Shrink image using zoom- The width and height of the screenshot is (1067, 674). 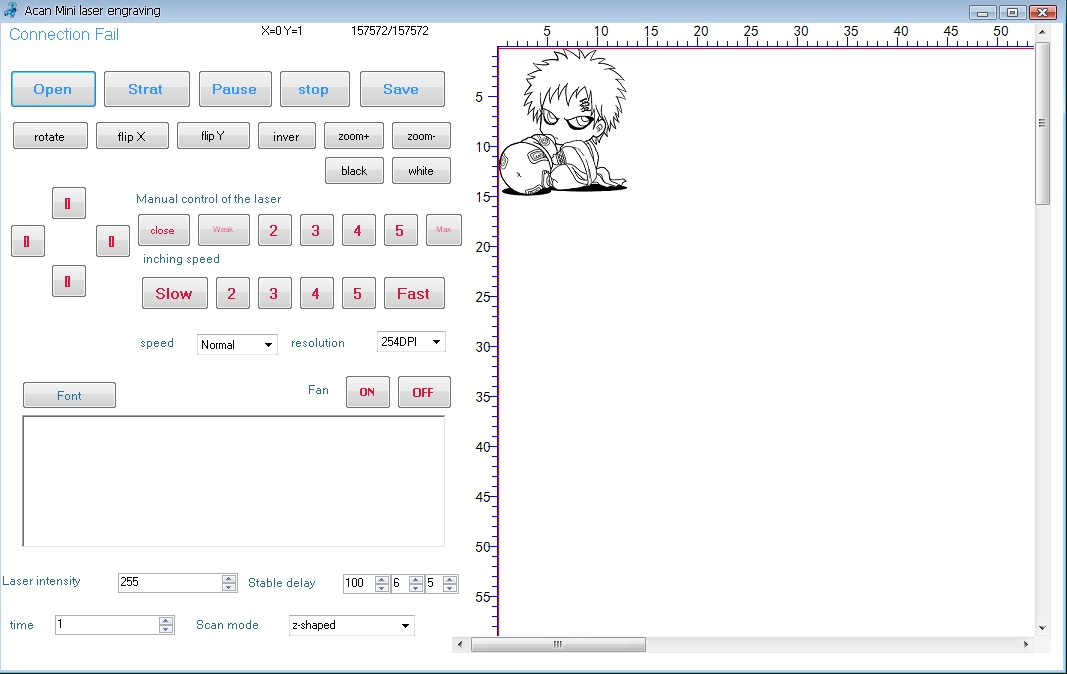421,135
